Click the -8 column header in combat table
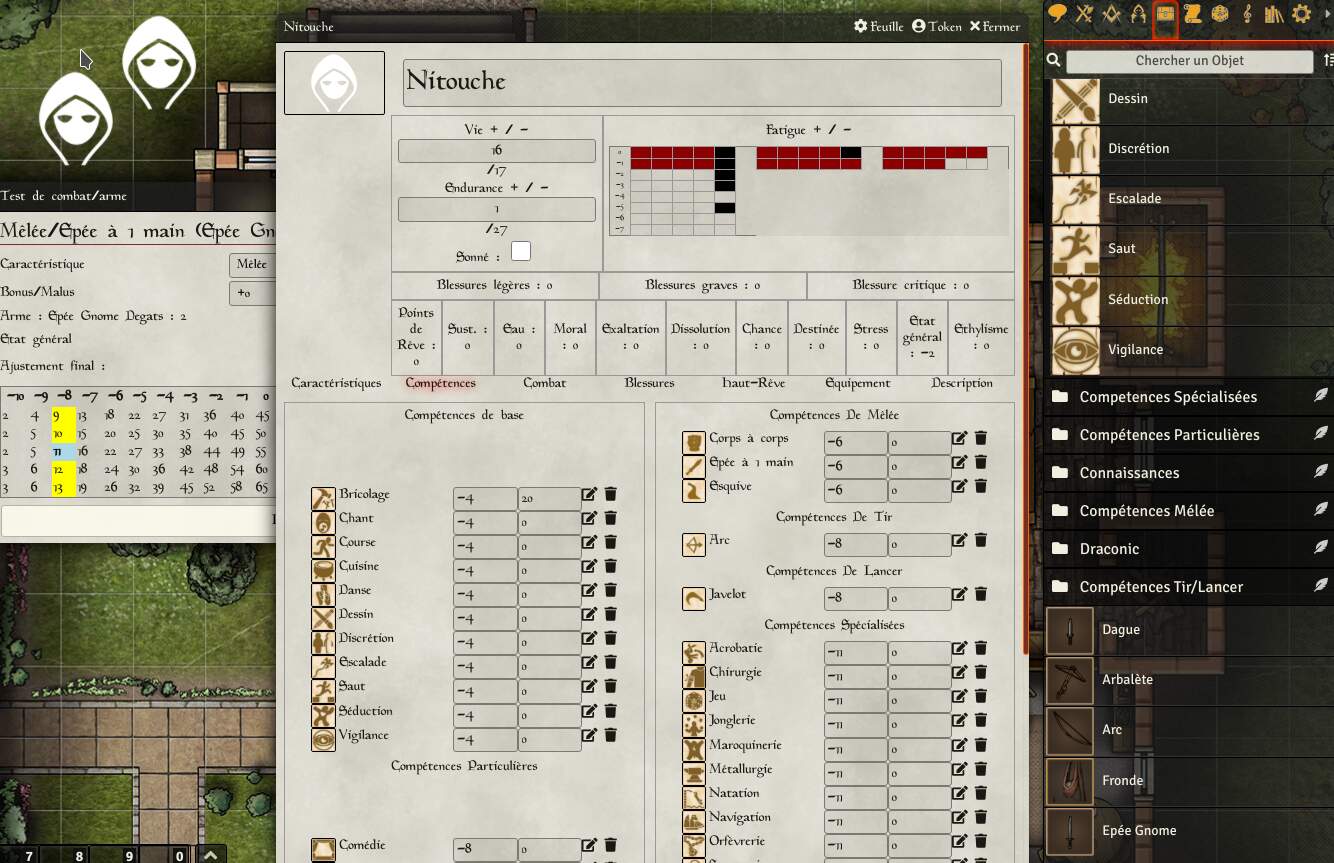Screen dimensions: 1334x863 click(x=63, y=395)
